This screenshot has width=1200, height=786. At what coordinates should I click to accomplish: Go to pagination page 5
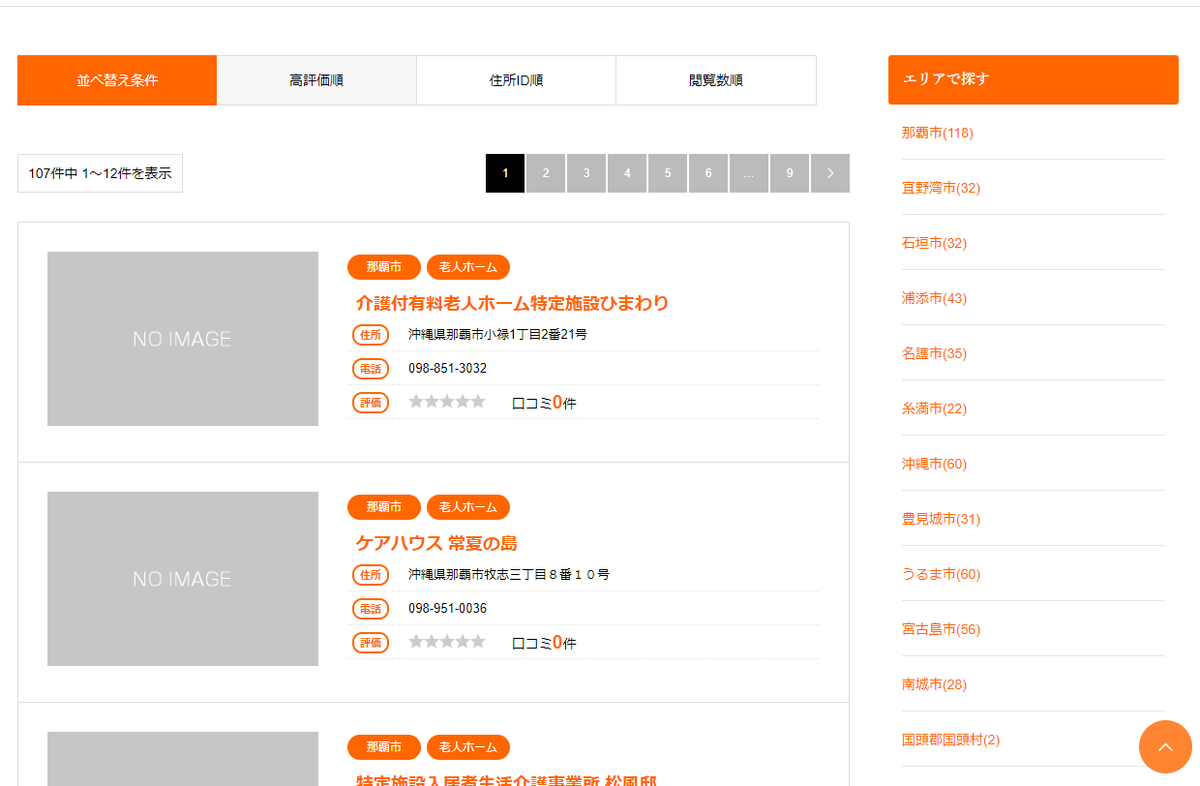[668, 173]
